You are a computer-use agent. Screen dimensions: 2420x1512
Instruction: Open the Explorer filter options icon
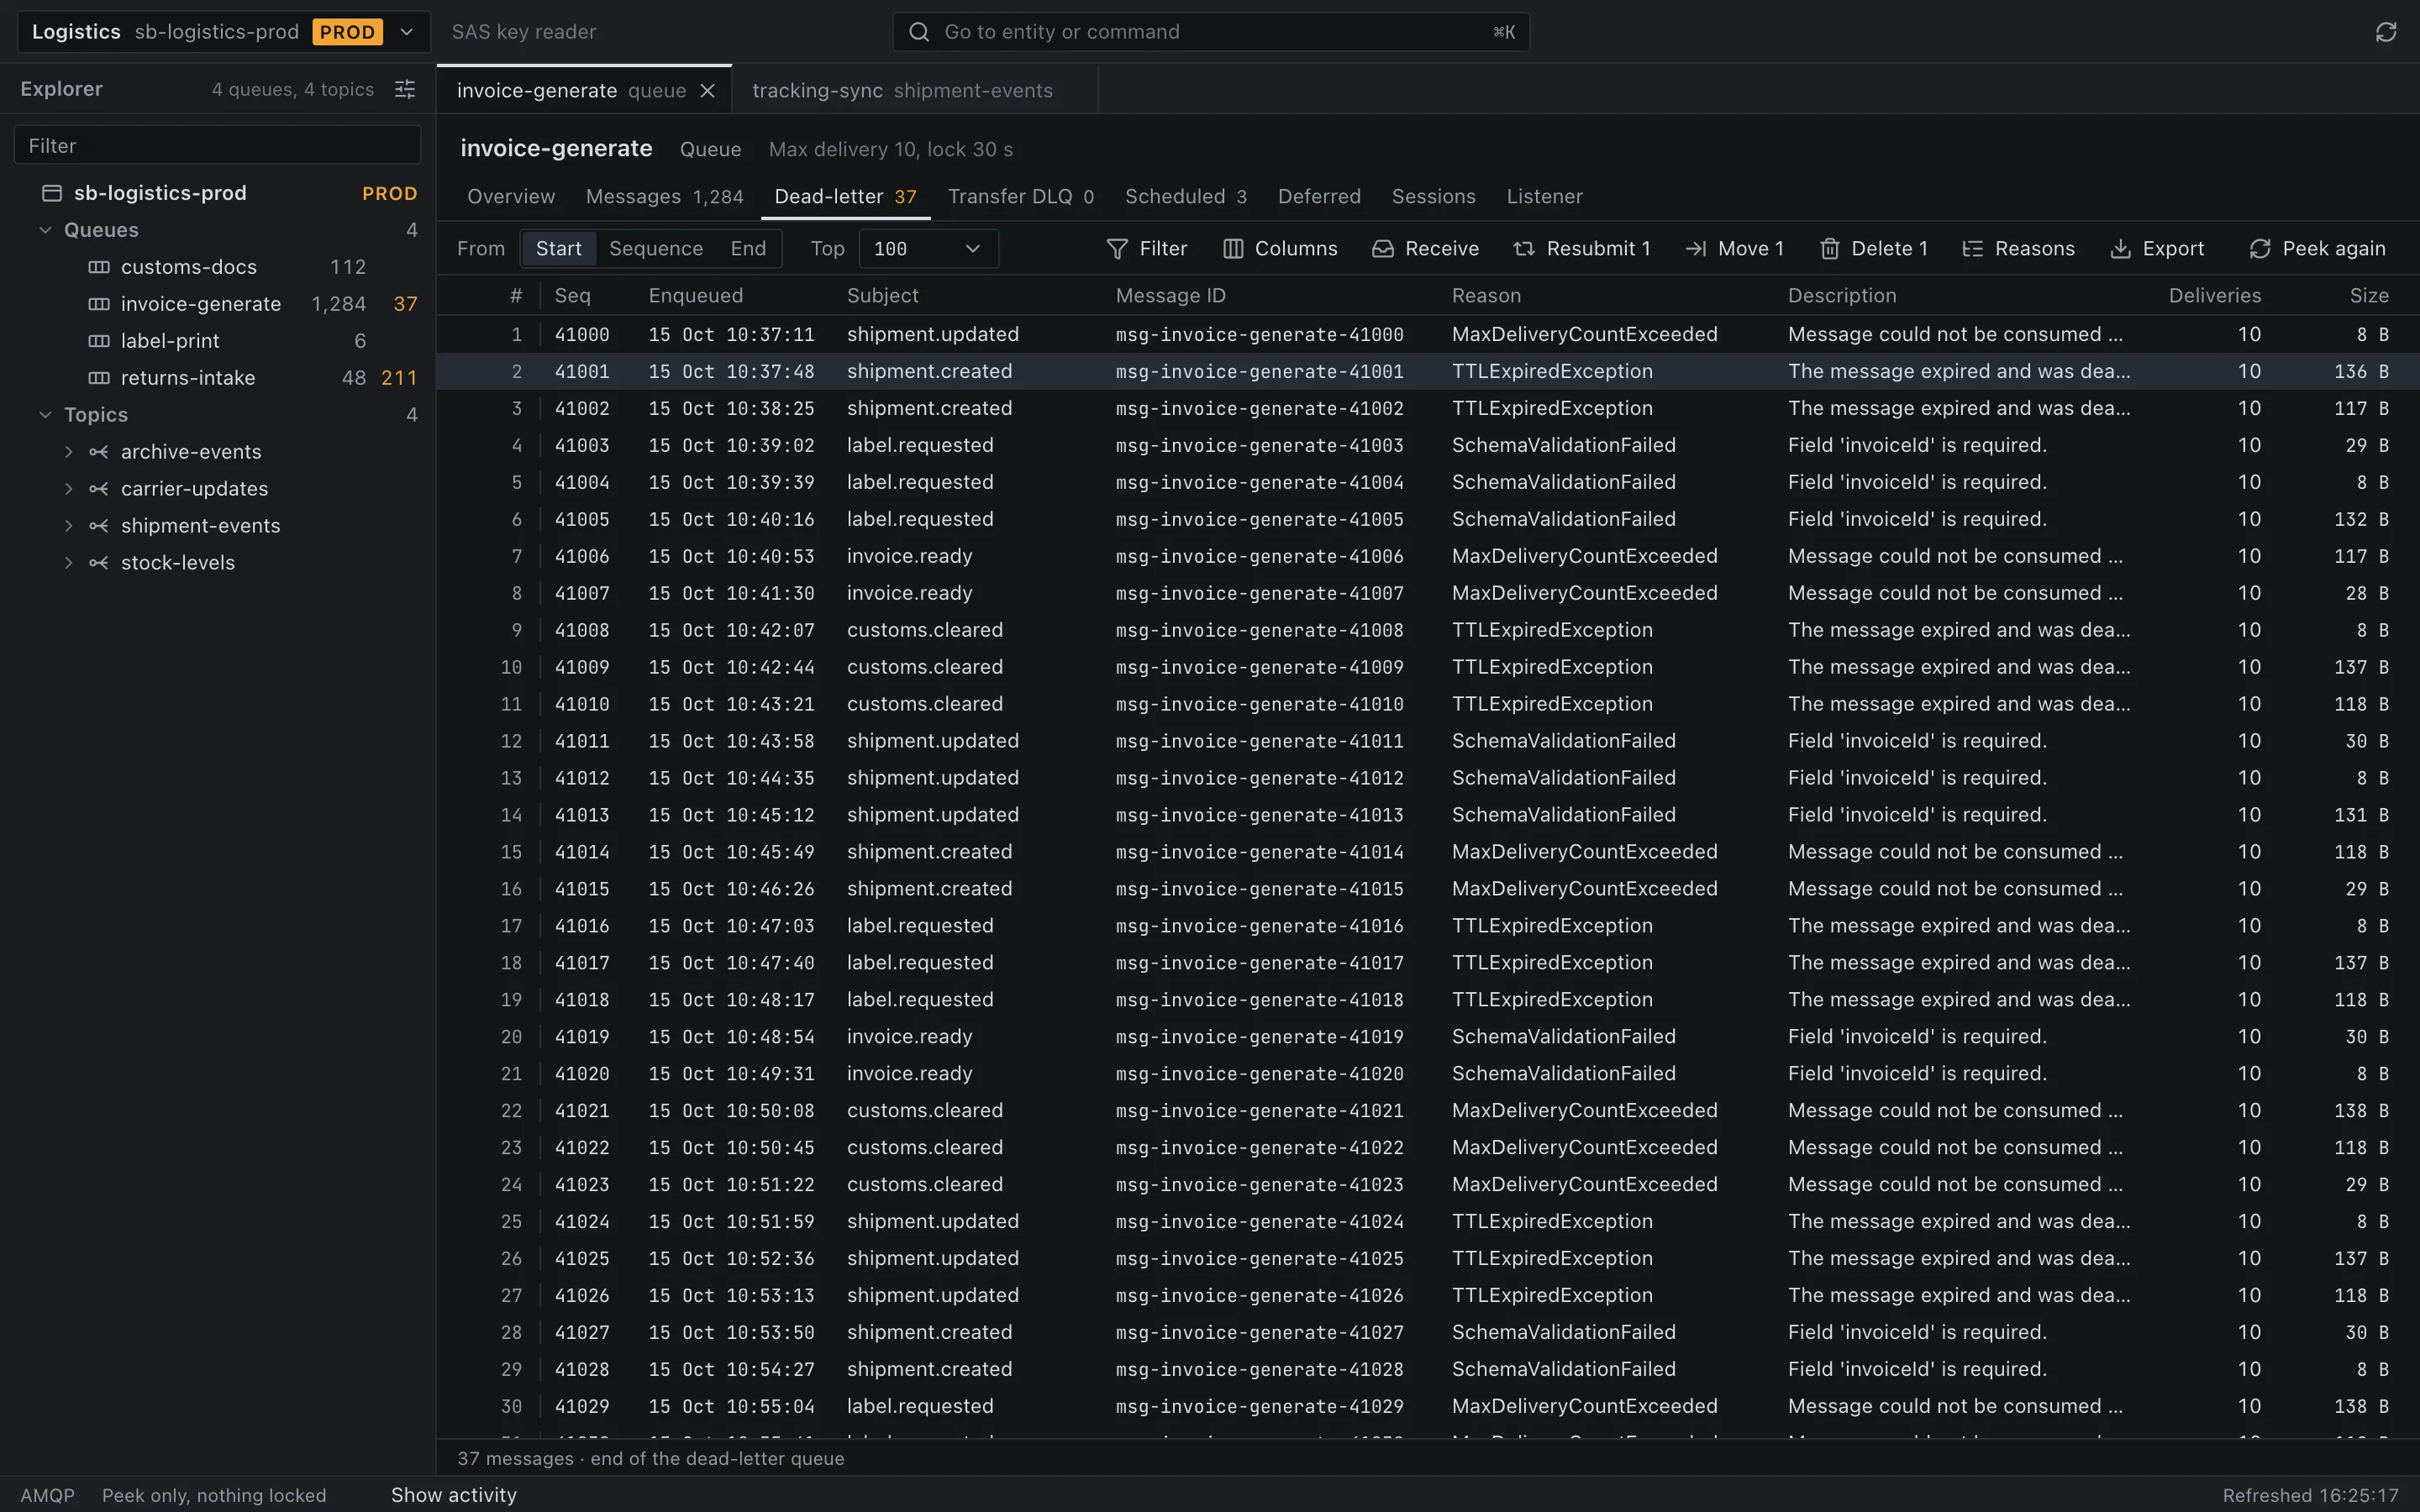click(x=405, y=89)
